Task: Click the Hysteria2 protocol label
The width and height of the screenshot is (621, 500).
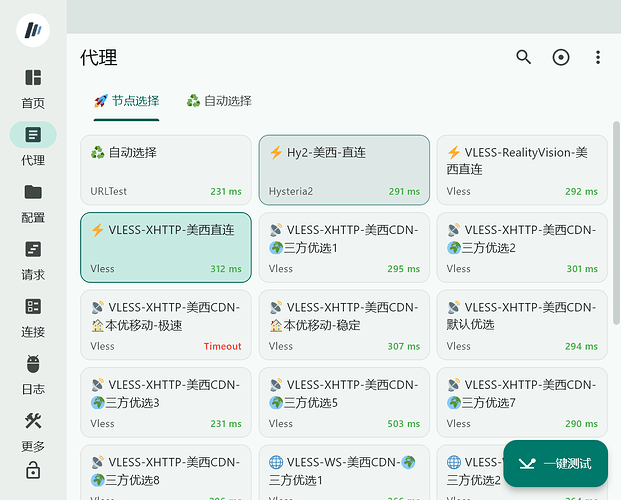Action: click(x=291, y=191)
